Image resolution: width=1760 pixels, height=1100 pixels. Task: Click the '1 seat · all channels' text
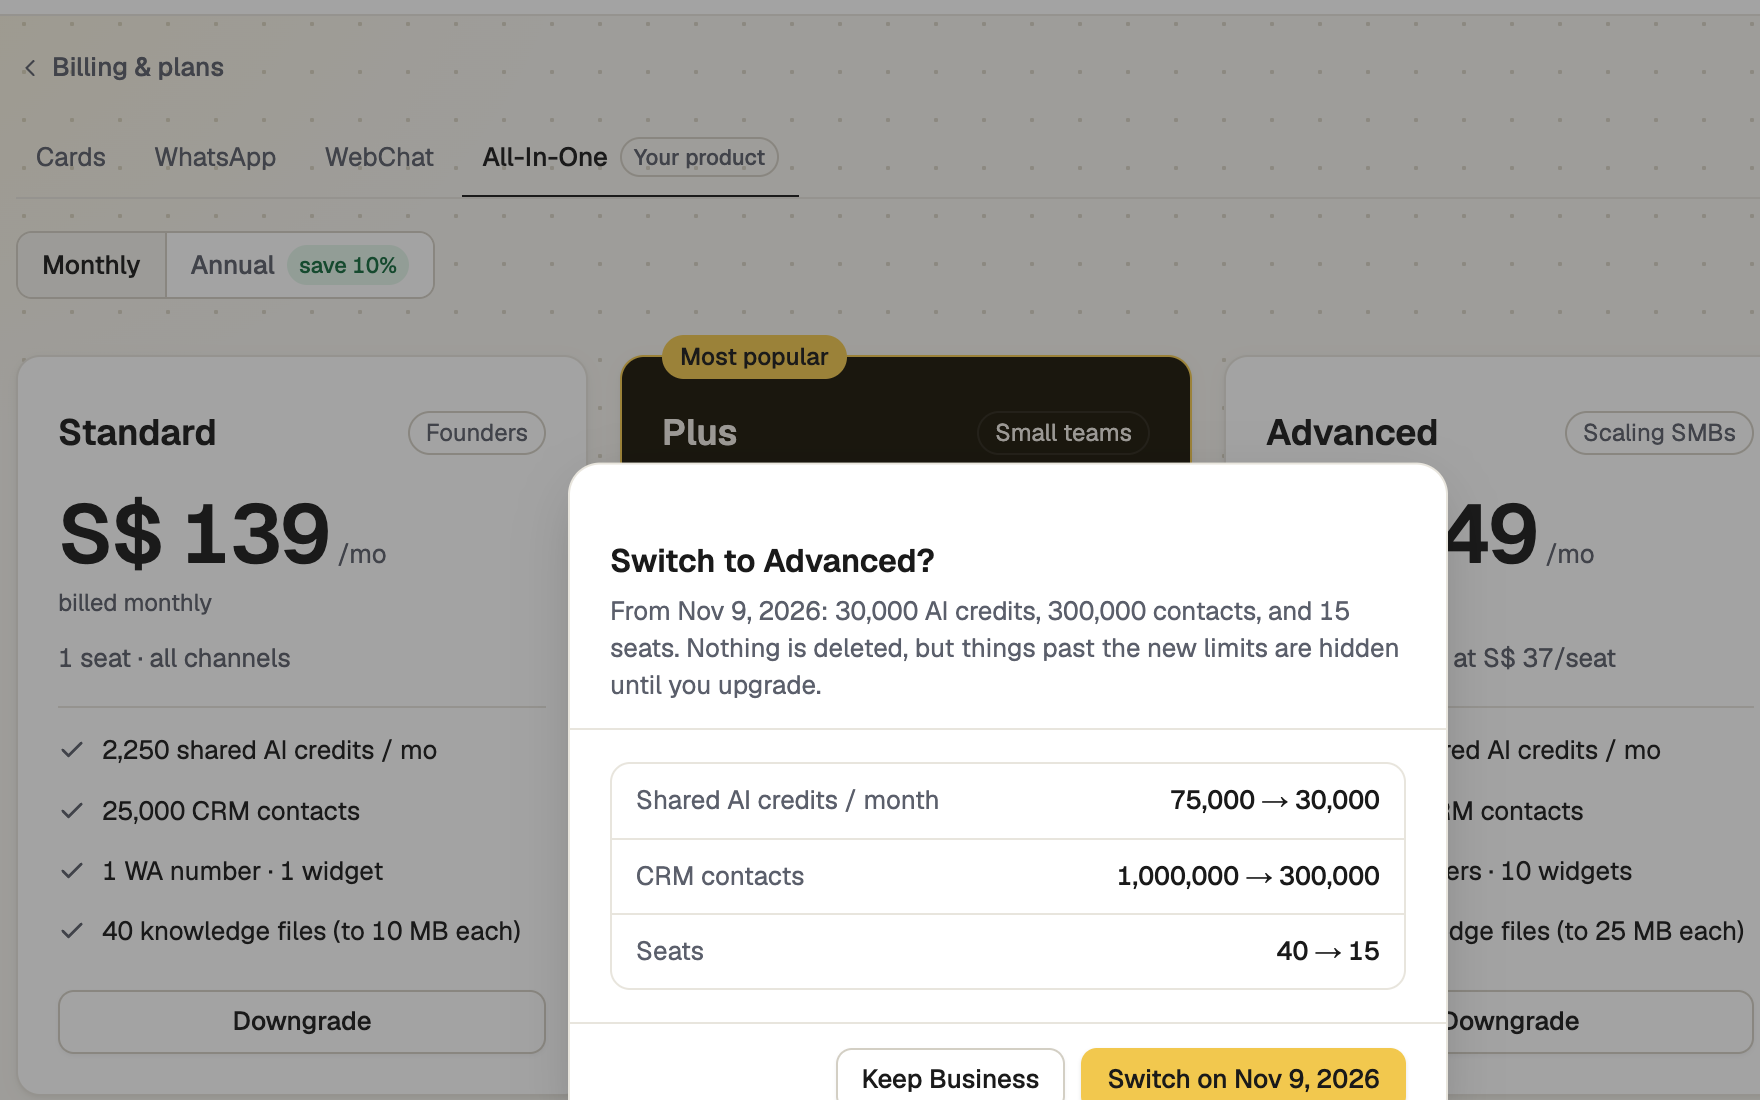(x=174, y=658)
